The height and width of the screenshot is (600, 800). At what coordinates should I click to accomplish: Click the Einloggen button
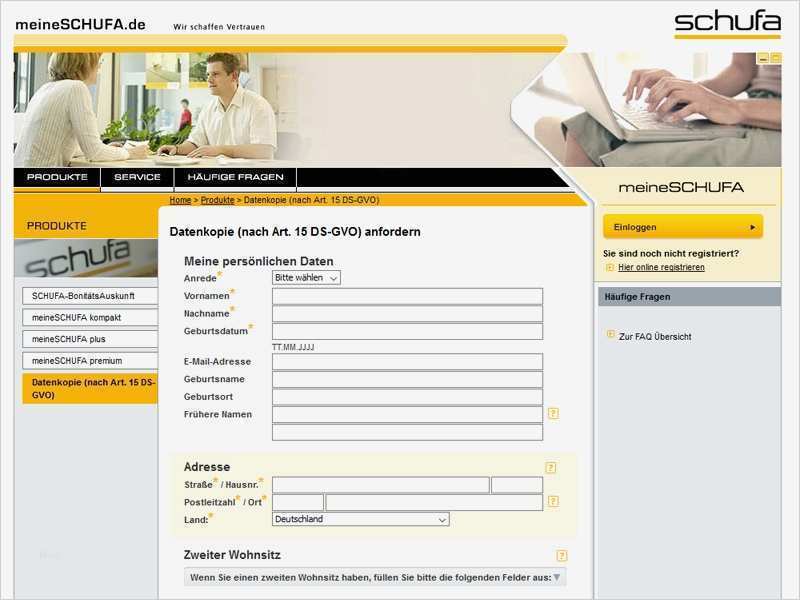(683, 227)
